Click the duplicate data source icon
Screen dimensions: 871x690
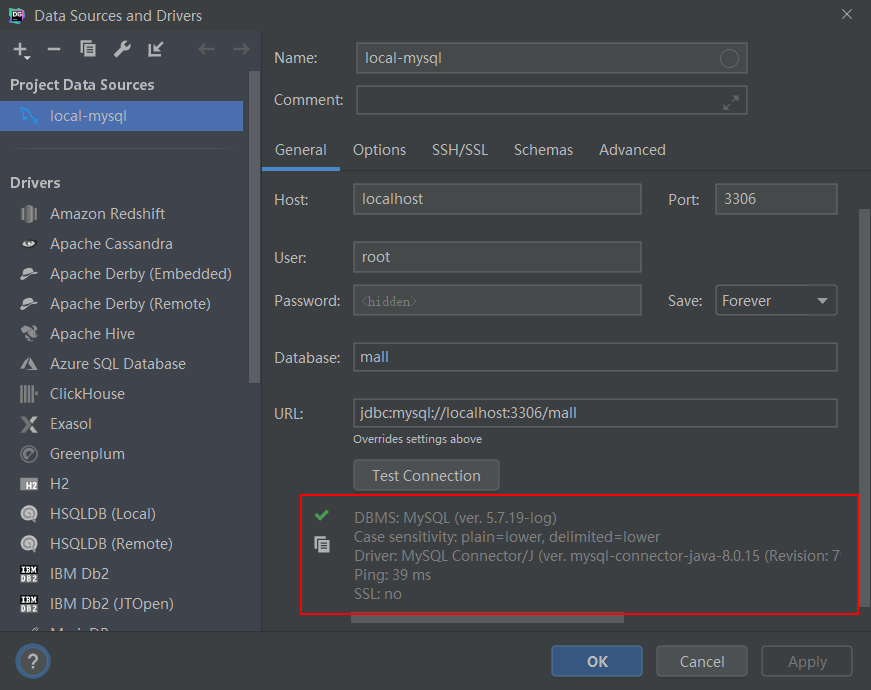click(88, 49)
